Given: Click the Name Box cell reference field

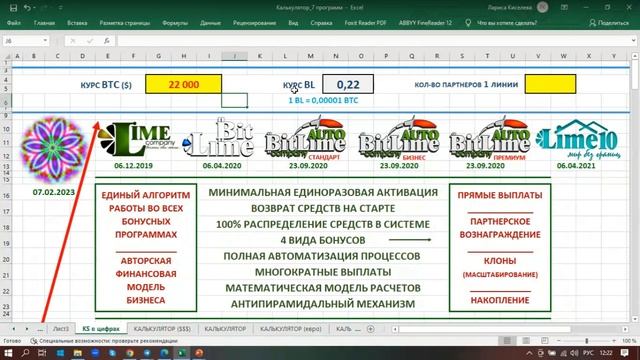Looking at the screenshot, I should 22,41.
